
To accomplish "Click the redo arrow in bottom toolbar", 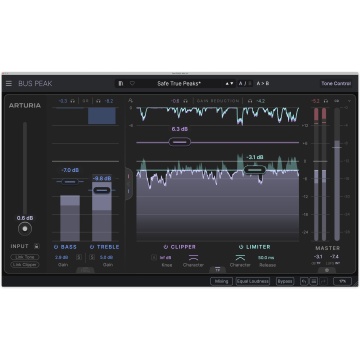I will 324,281.
